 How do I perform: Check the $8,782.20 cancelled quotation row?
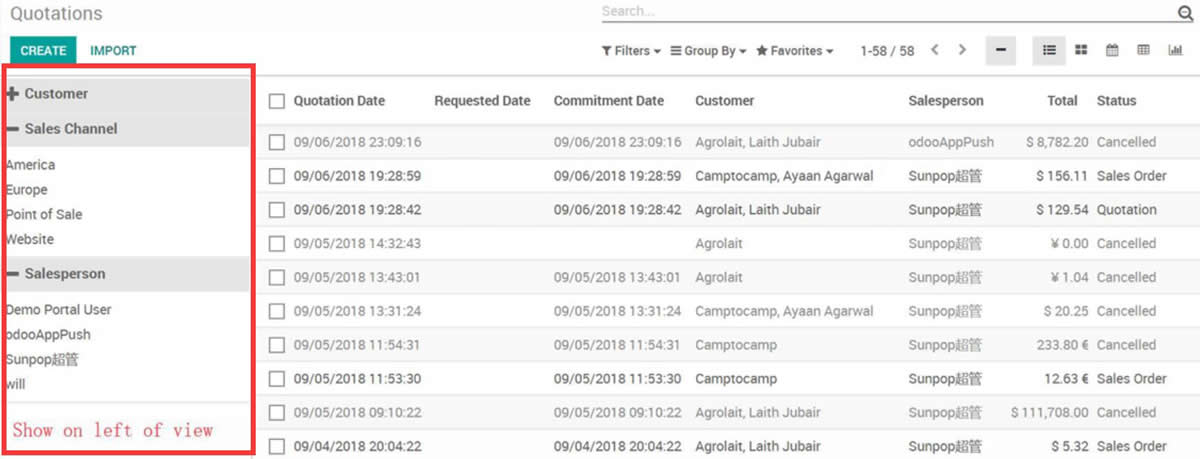[x=277, y=142]
